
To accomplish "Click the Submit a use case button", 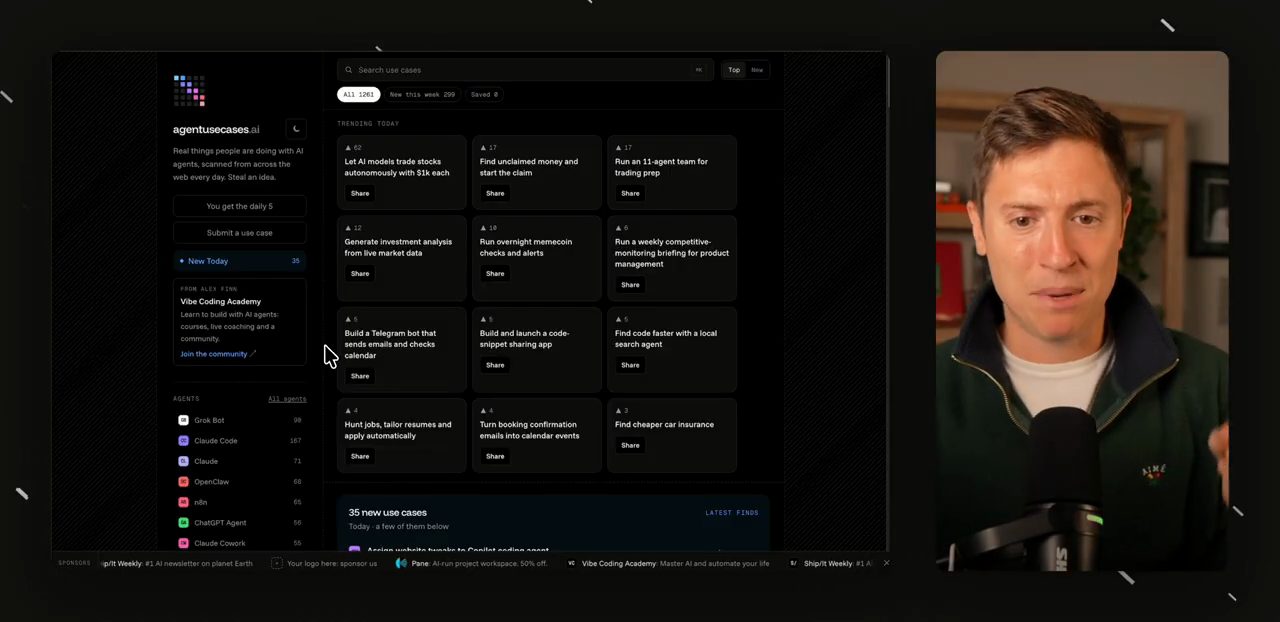I will pos(240,233).
